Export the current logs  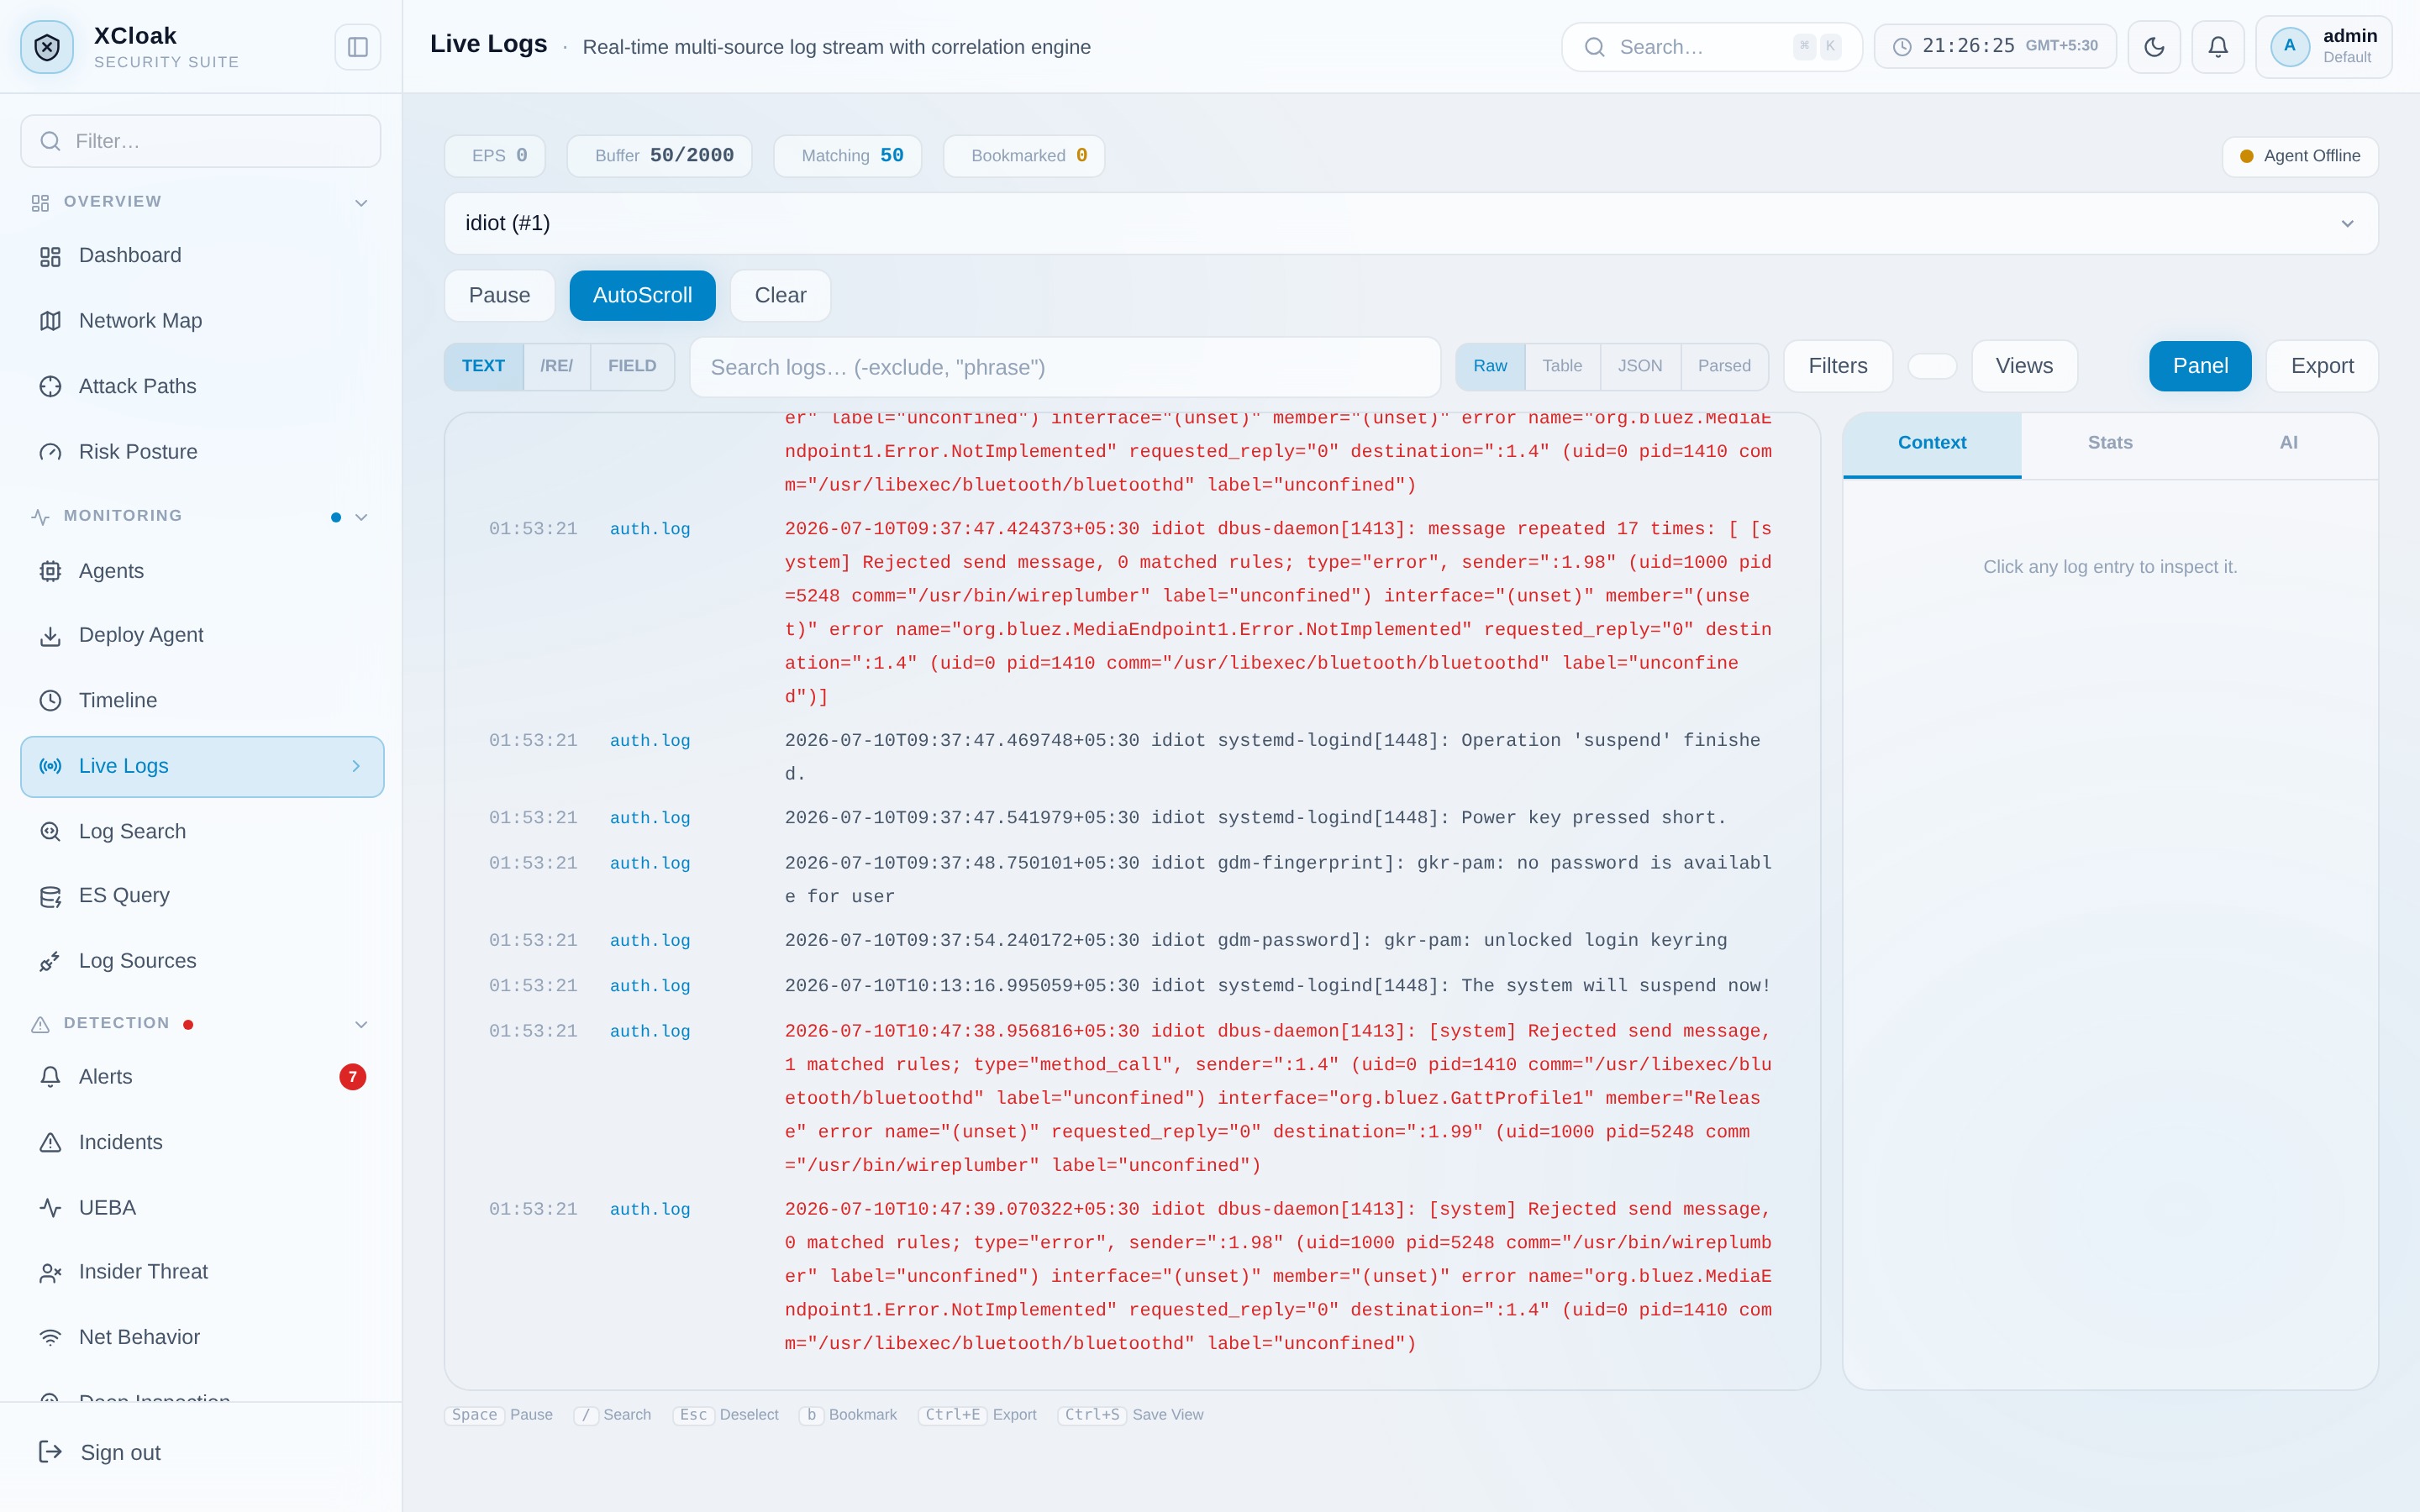pos(2321,367)
